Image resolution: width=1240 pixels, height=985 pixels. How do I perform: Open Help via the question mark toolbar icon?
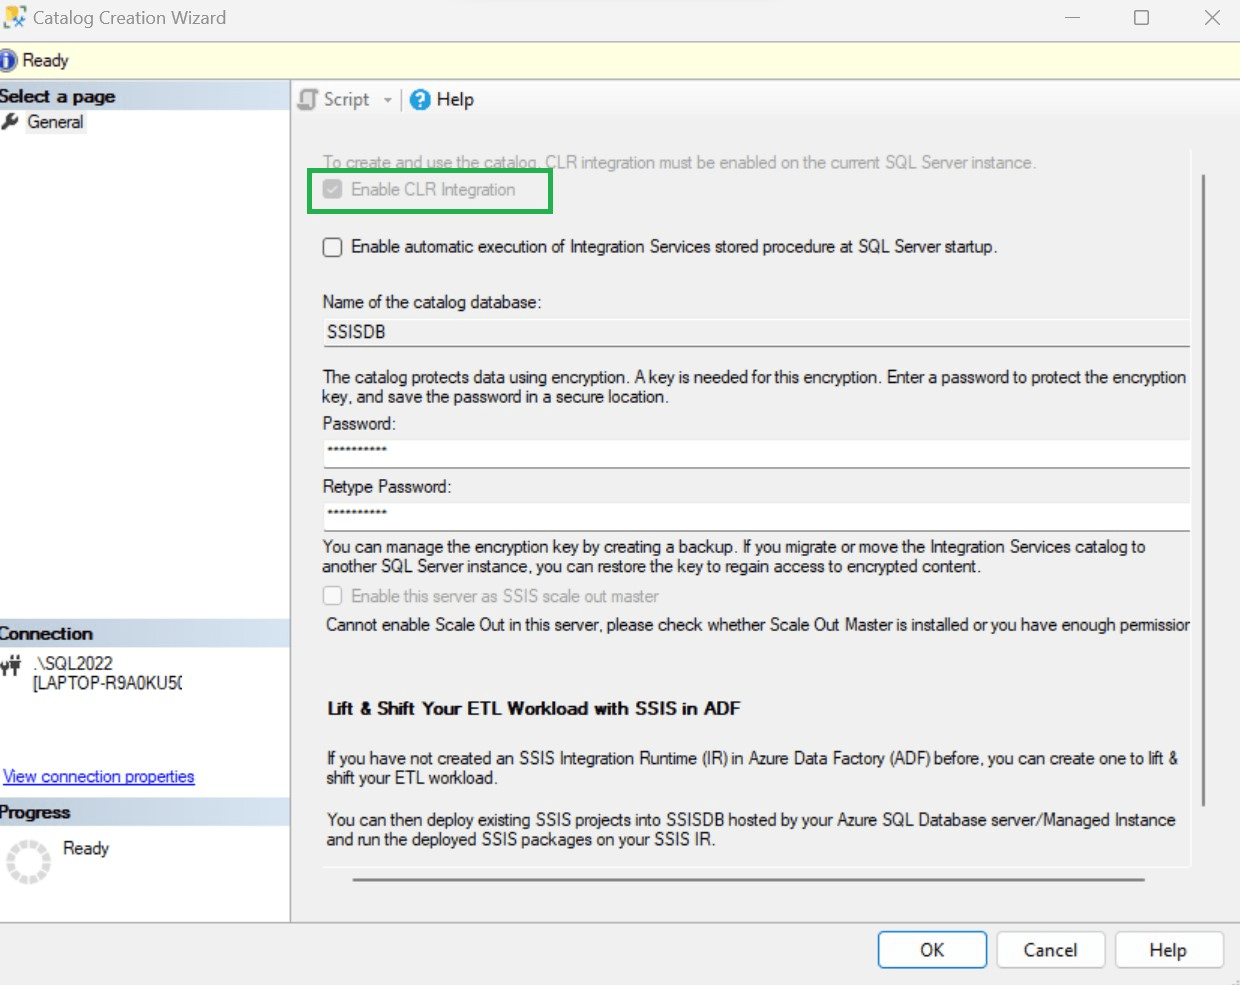click(418, 99)
